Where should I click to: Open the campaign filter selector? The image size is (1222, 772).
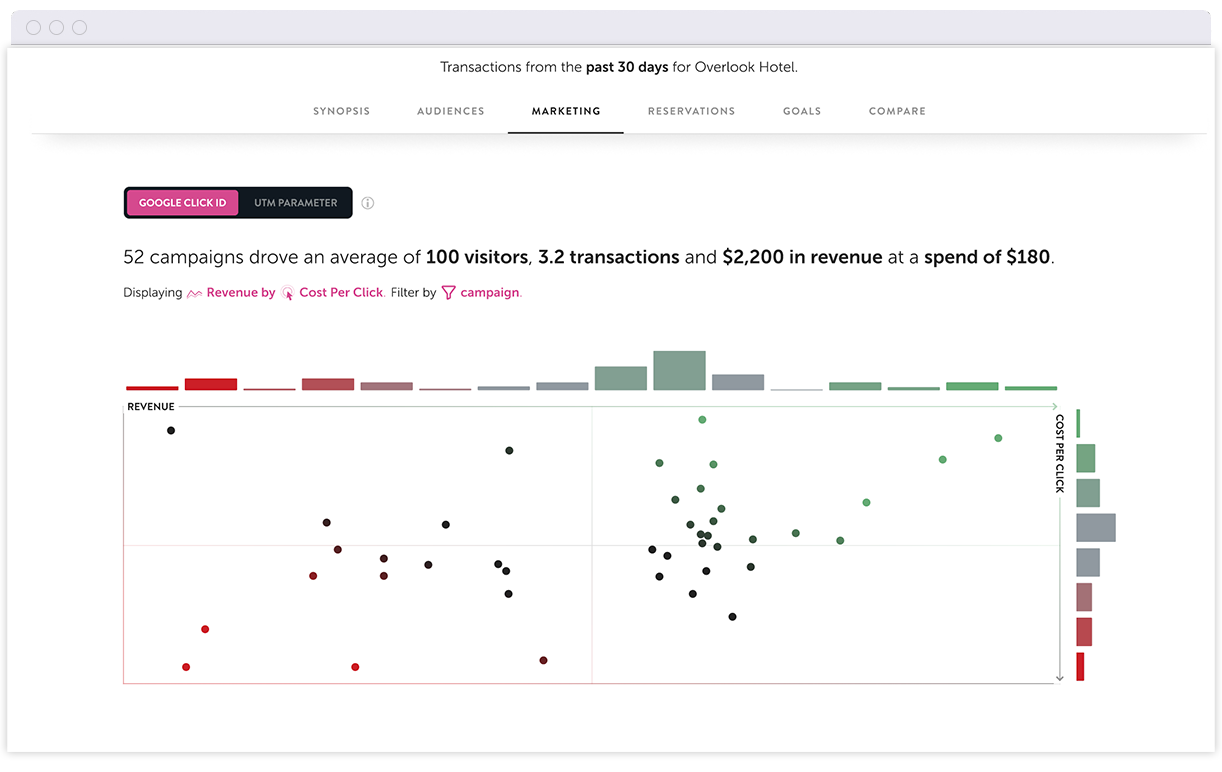pyautogui.click(x=490, y=293)
